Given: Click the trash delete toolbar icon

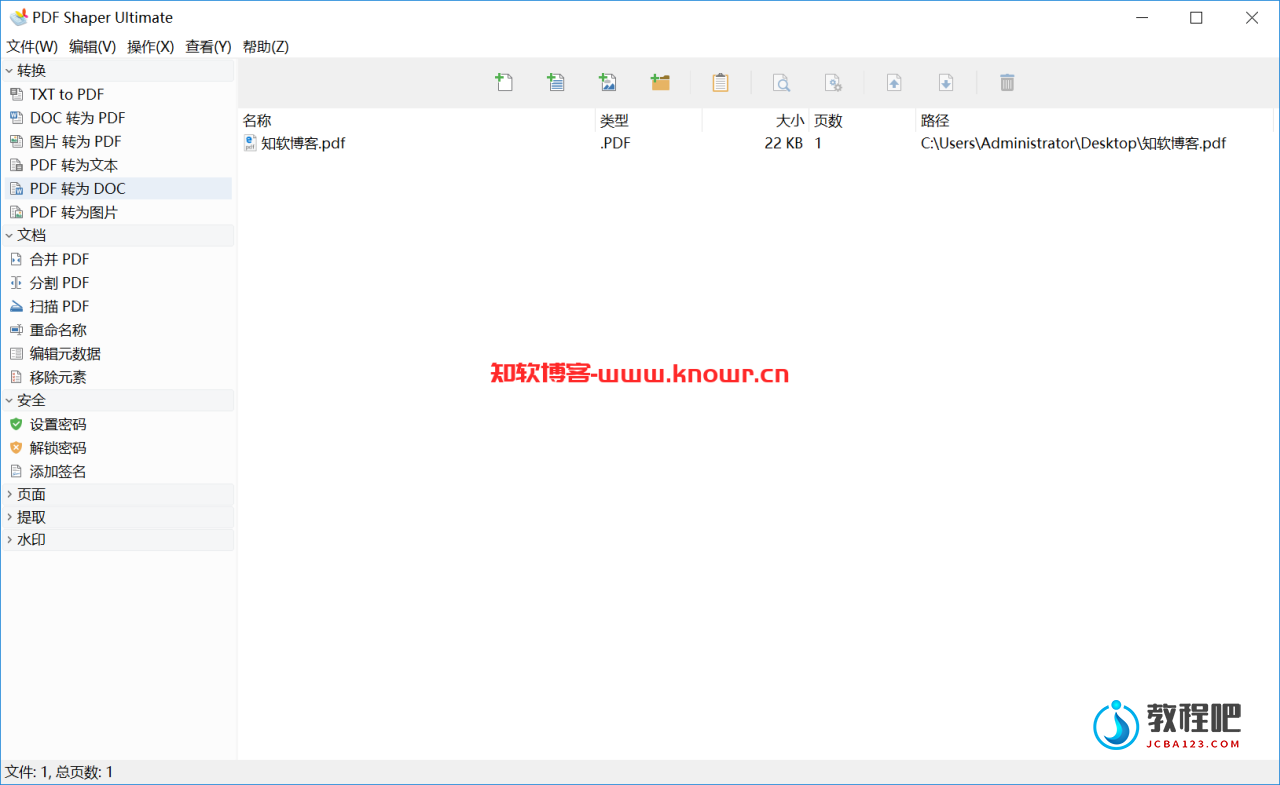Looking at the screenshot, I should (1007, 82).
